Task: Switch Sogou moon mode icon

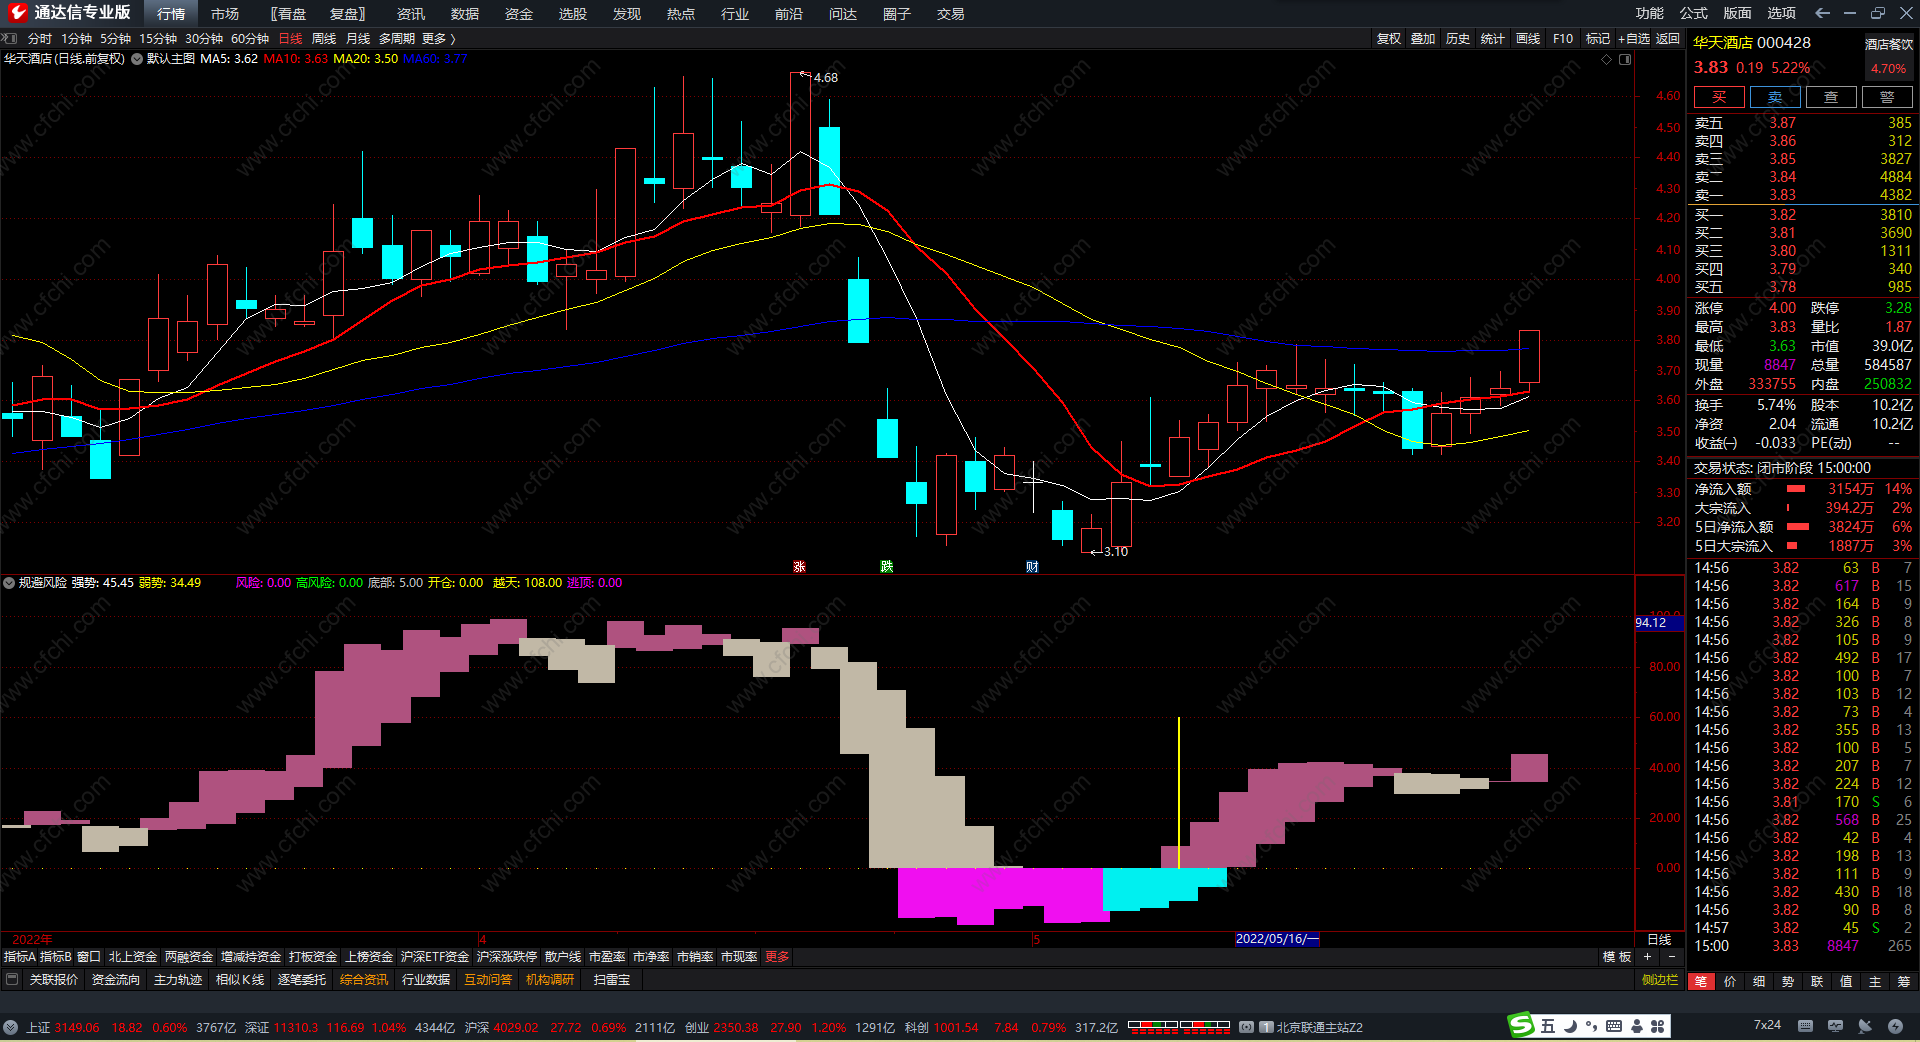Action: 1571,1026
